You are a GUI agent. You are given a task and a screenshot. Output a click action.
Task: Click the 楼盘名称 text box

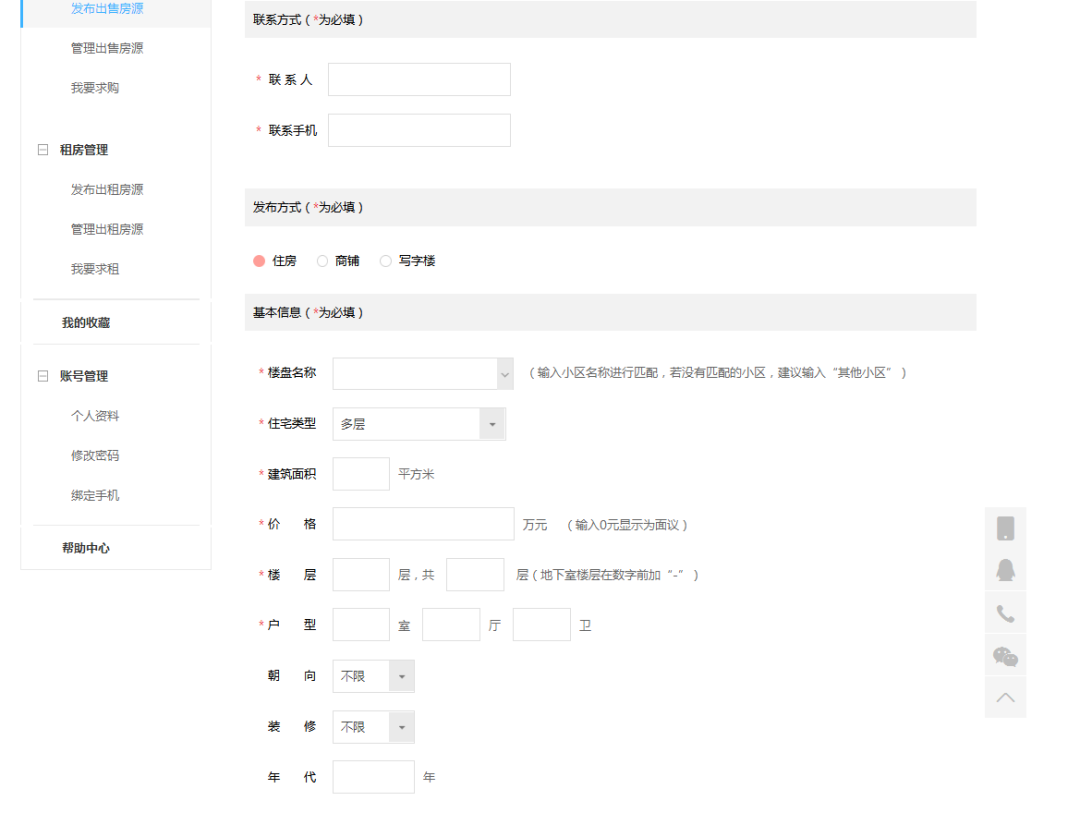[x=415, y=373]
